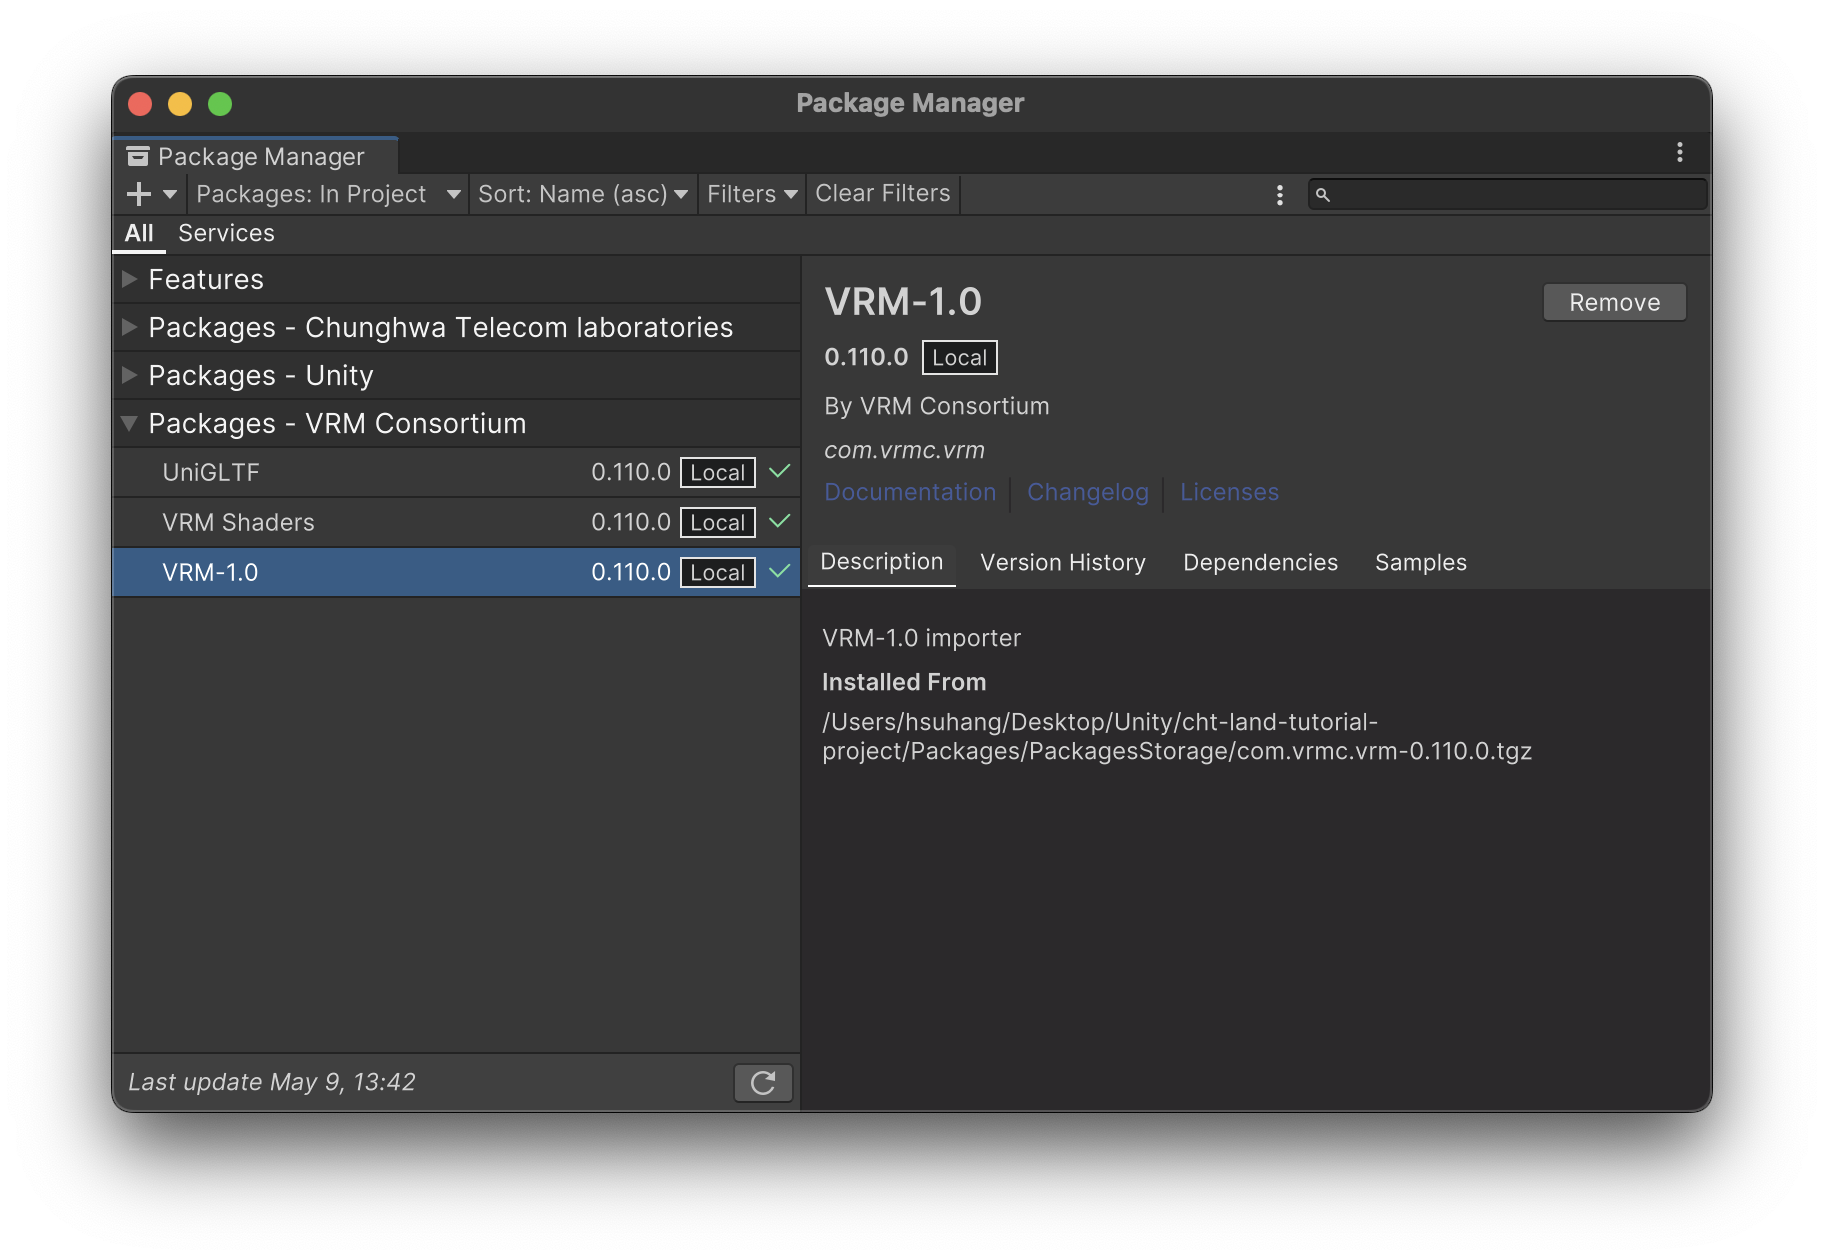Click the 0.110.0 version in details header
The height and width of the screenshot is (1260, 1824).
point(866,357)
